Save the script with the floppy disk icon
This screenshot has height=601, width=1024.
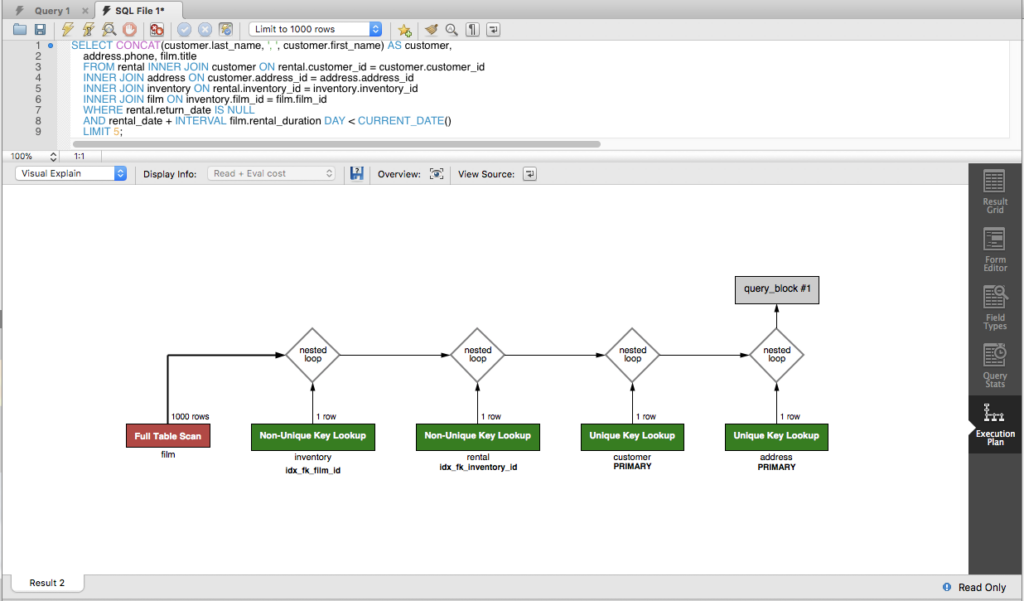(40, 30)
